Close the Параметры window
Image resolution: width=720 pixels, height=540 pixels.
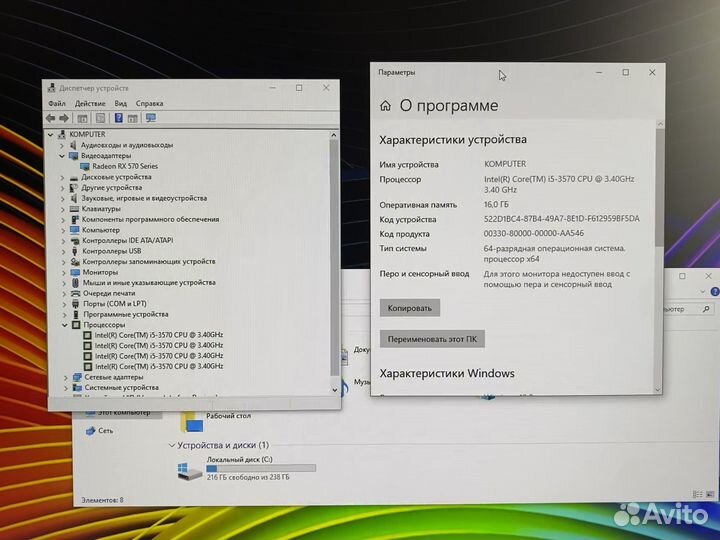click(x=652, y=73)
